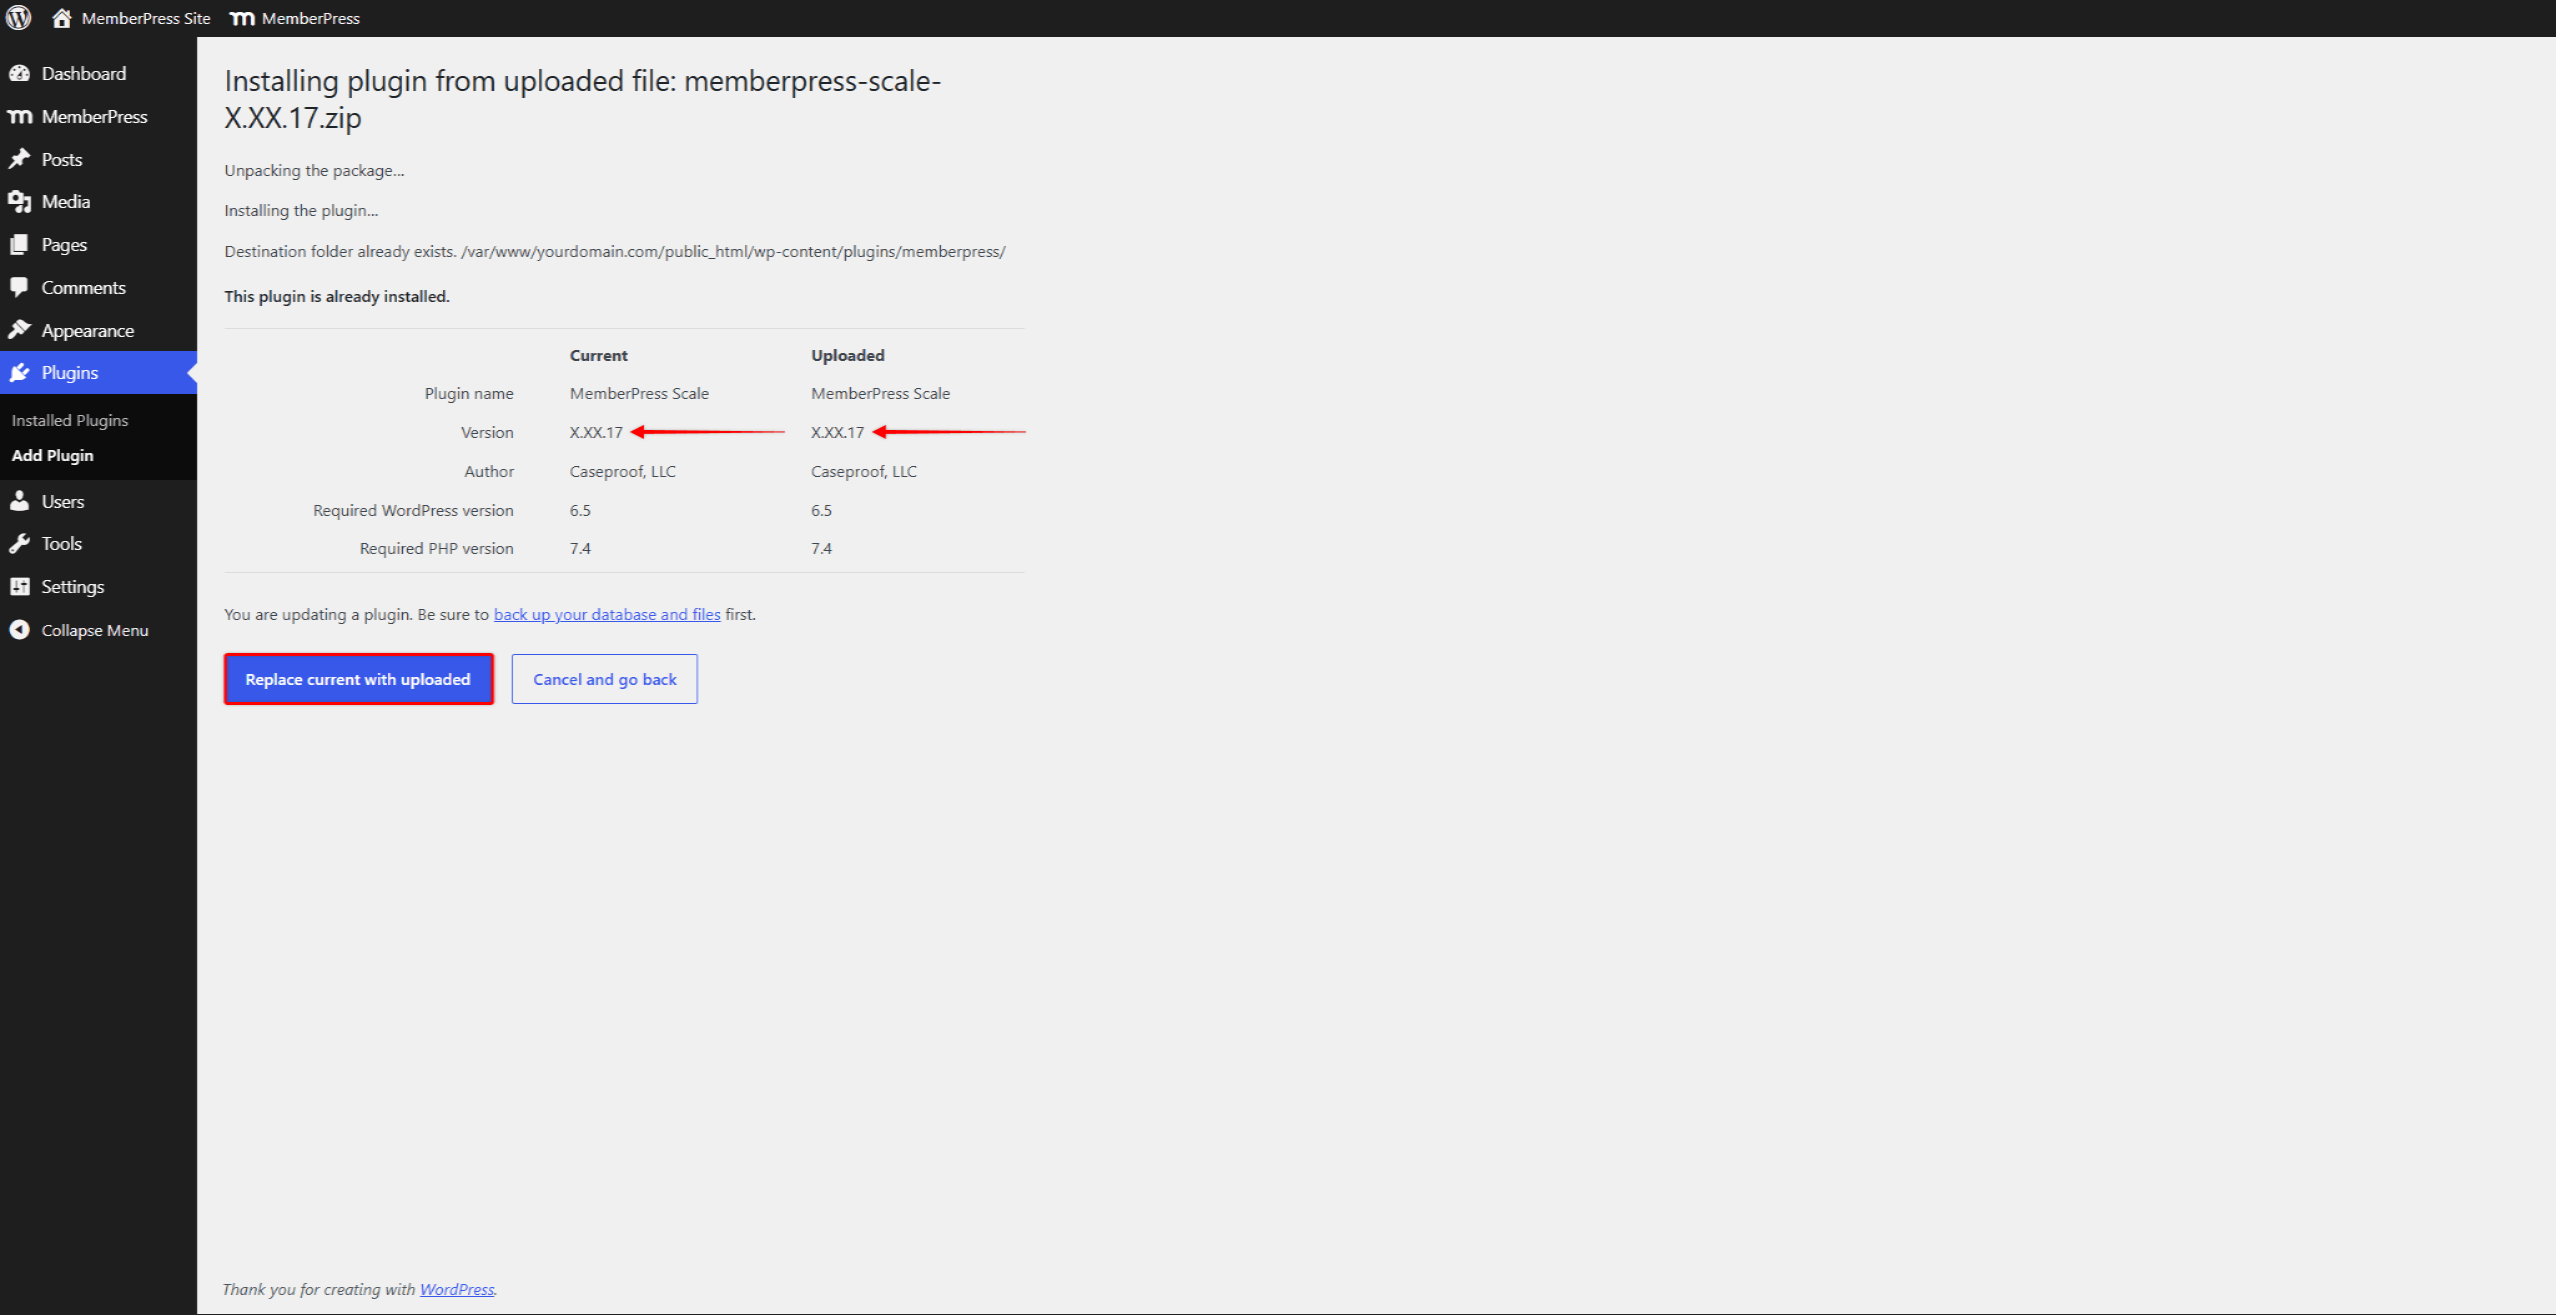Screen dimensions: 2556x1315
Task: Click the current author Caseproof, LLC
Action: click(x=623, y=471)
